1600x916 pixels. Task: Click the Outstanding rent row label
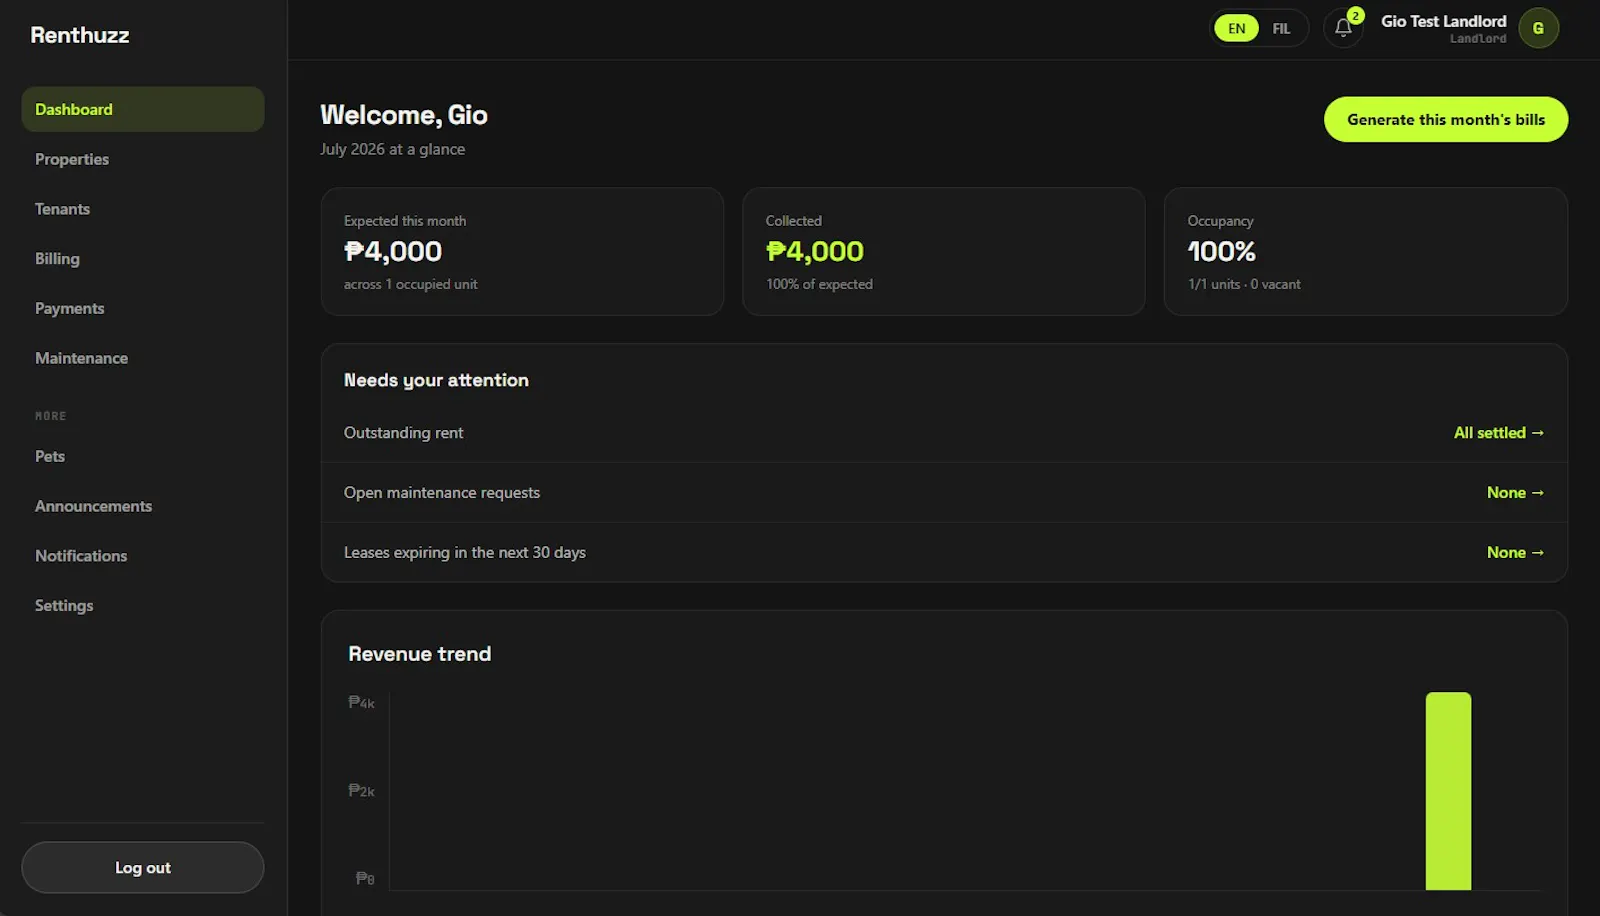(403, 433)
